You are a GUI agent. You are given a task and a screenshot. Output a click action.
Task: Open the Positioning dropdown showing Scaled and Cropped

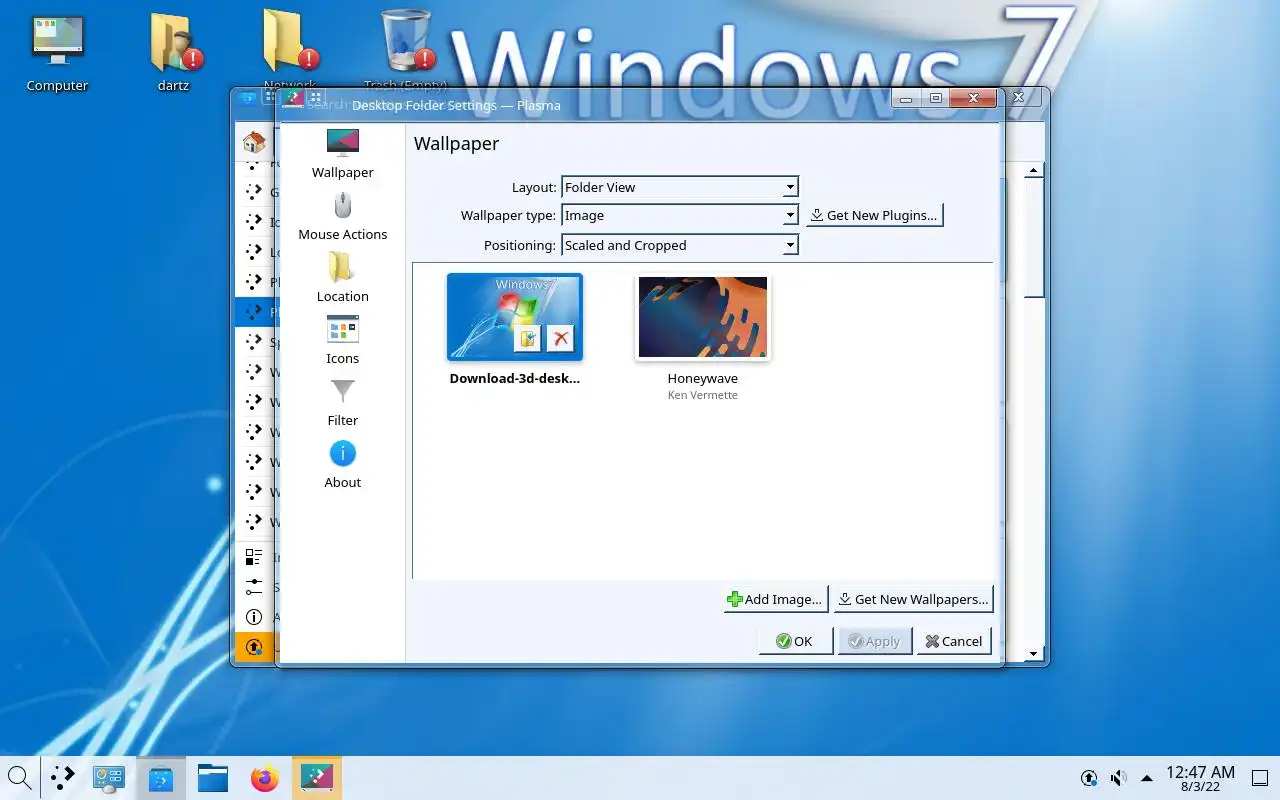680,245
